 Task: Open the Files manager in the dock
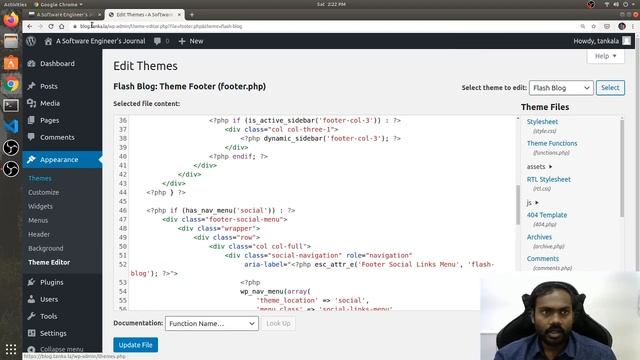coord(11,41)
